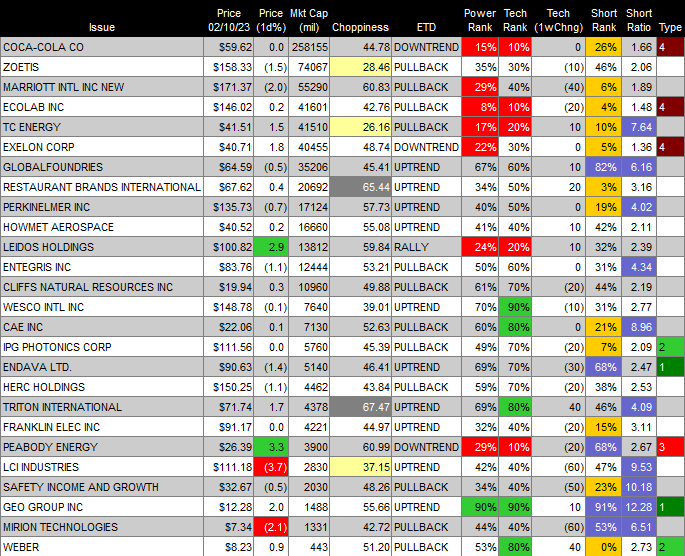This screenshot has height=556, width=685.
Task: Select the CAE INC issue name
Action: pyautogui.click(x=23, y=327)
